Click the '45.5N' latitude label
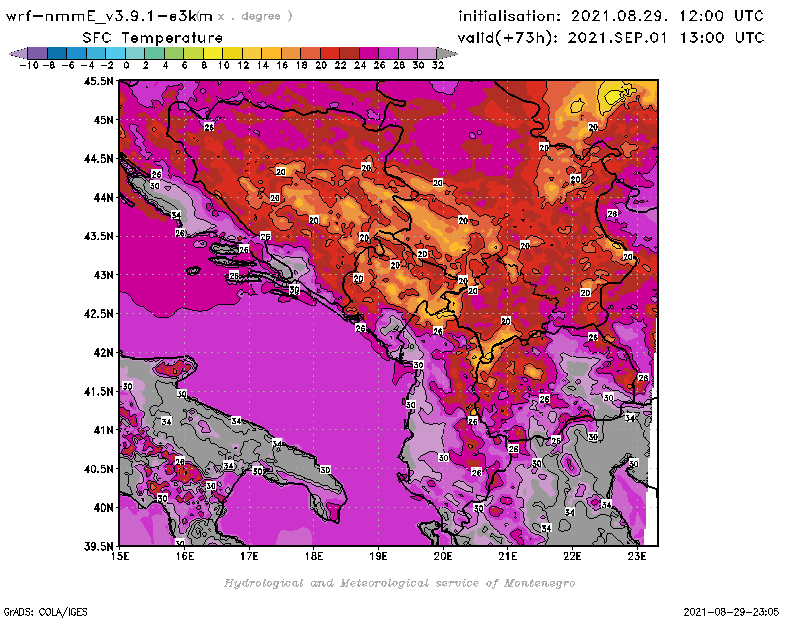This screenshot has width=800, height=618. [99, 81]
